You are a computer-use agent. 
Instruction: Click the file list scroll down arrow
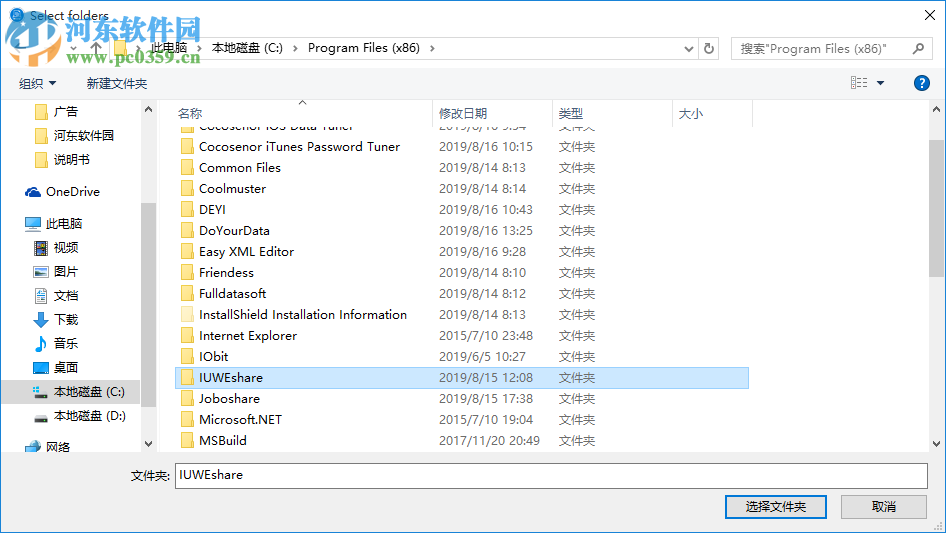click(936, 444)
